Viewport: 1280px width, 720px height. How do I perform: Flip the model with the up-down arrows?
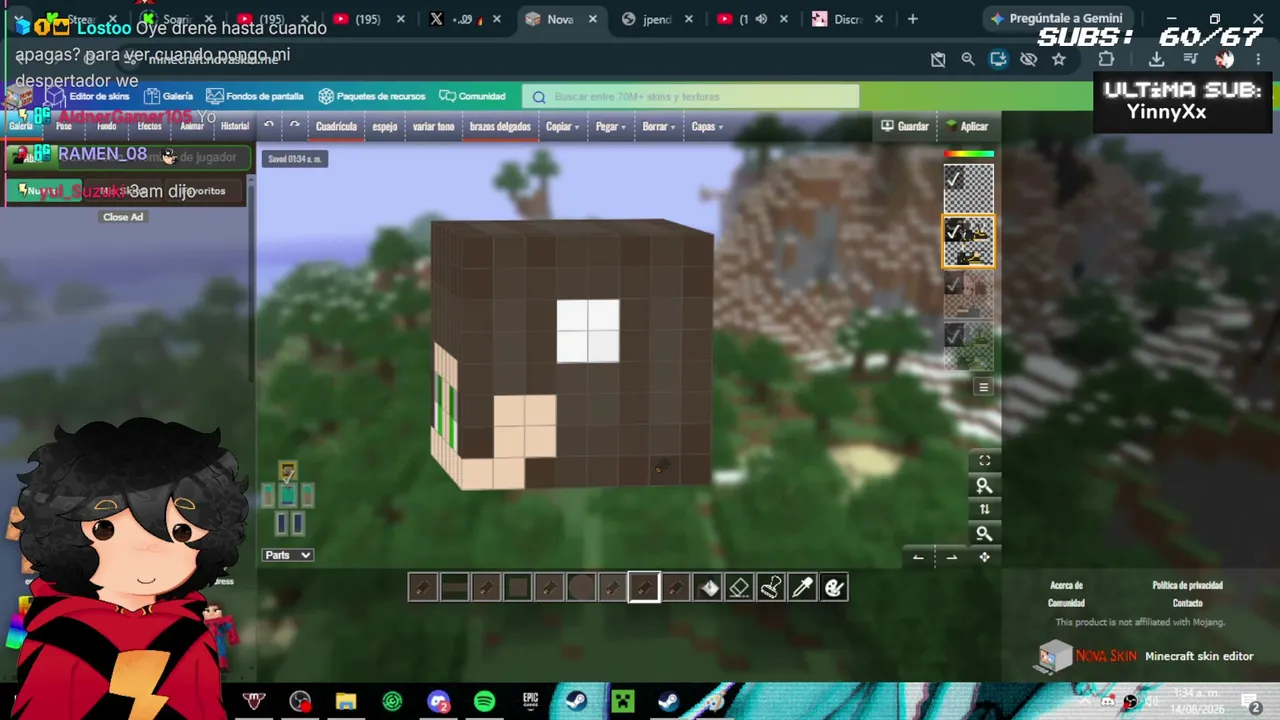pyautogui.click(x=984, y=509)
